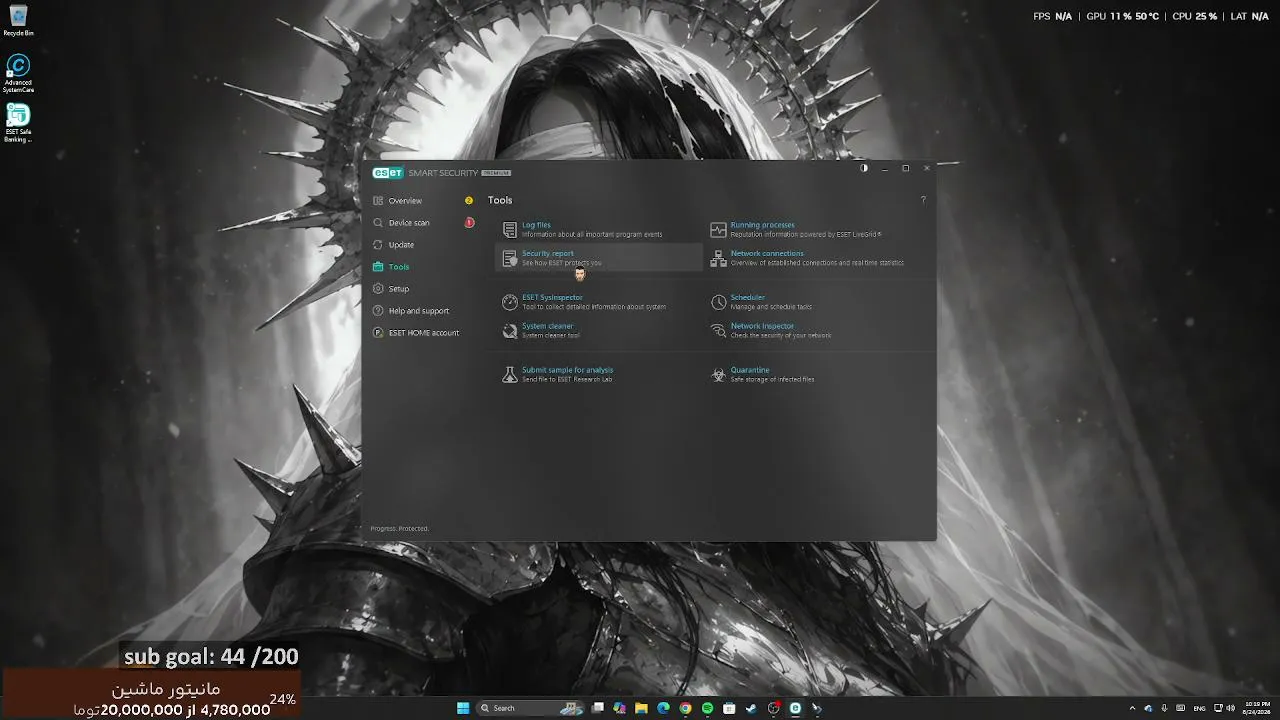Open the Quarantine link
This screenshot has width=1280, height=720.
click(750, 370)
